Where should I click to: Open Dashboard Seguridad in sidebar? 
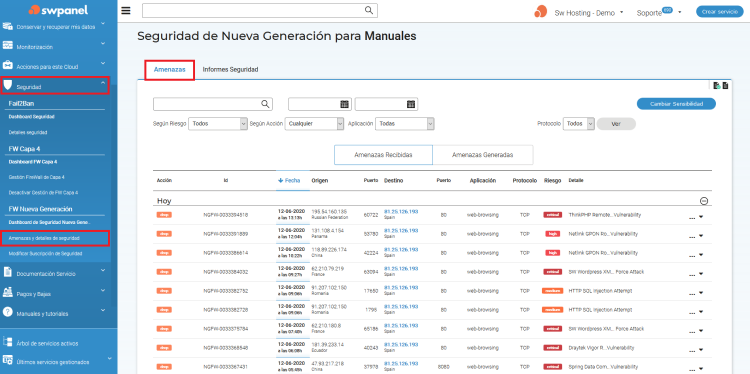click(31, 117)
